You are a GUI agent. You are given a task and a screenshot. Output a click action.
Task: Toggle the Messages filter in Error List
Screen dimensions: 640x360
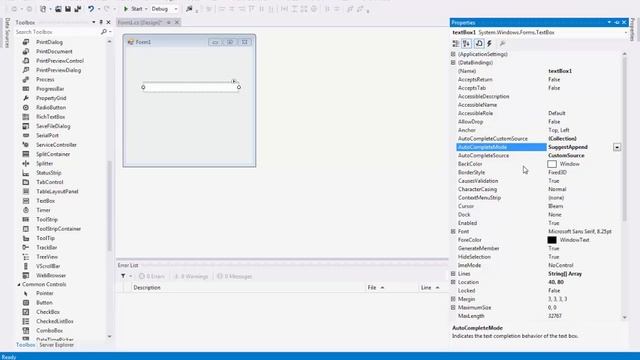[x=235, y=276]
